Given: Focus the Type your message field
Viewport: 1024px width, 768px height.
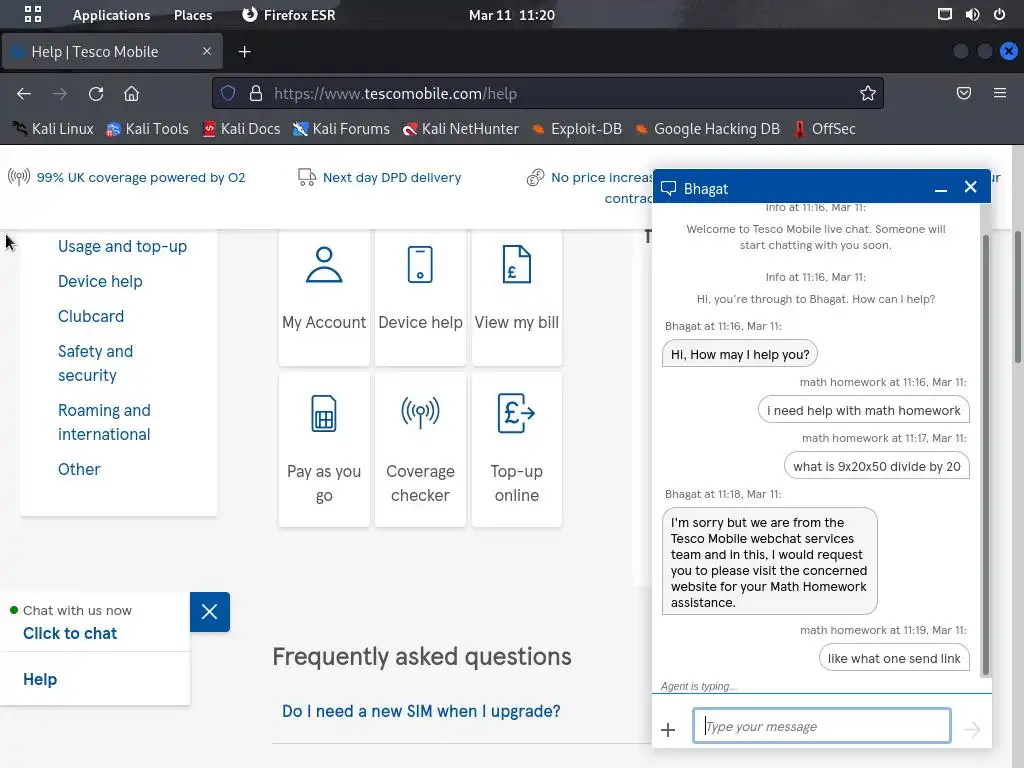Looking at the screenshot, I should [x=822, y=726].
